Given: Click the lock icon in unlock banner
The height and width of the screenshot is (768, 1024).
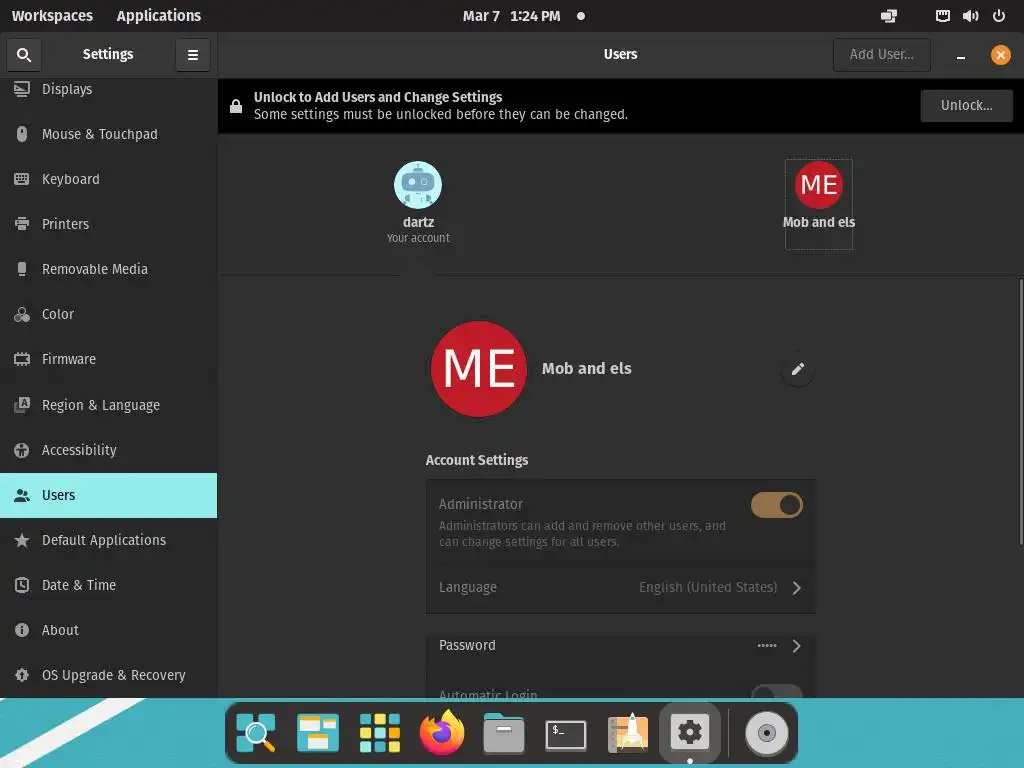Looking at the screenshot, I should click(x=236, y=106).
